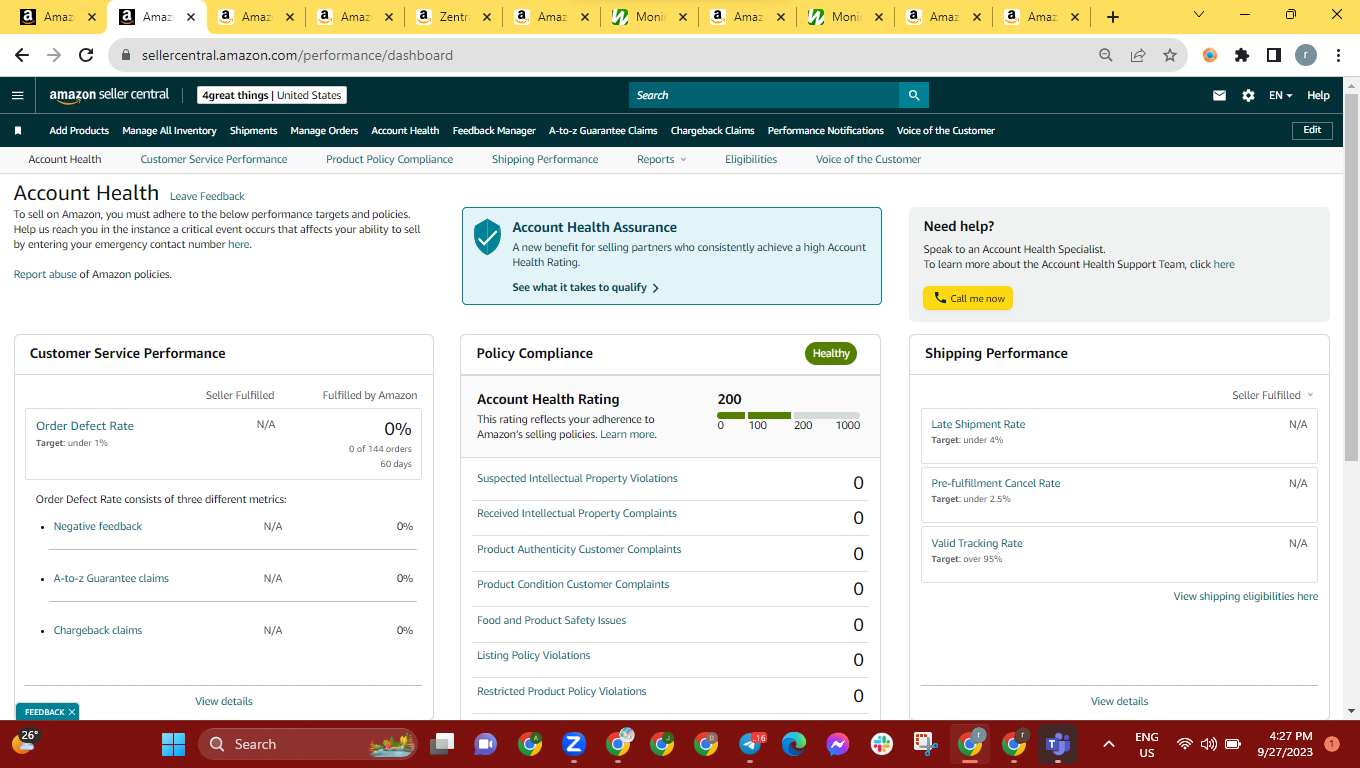
Task: Show hidden system tray icons
Action: tap(1108, 744)
